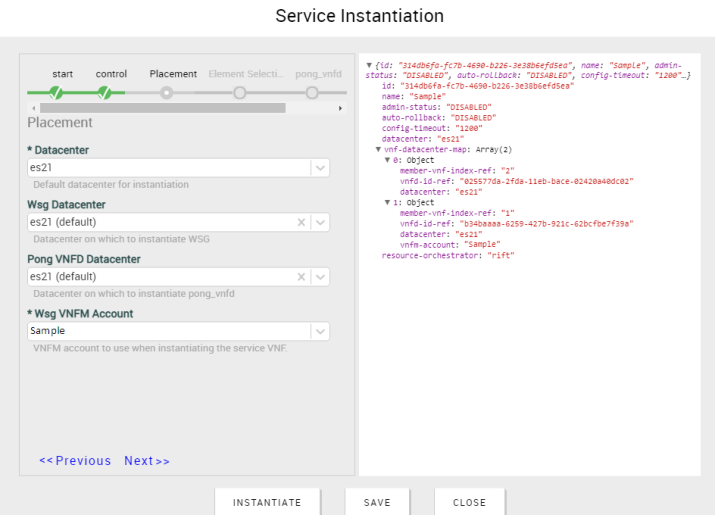Viewport: 715px width, 515px height.
Task: Go to the pong_vnfd step circle
Action: (x=312, y=93)
